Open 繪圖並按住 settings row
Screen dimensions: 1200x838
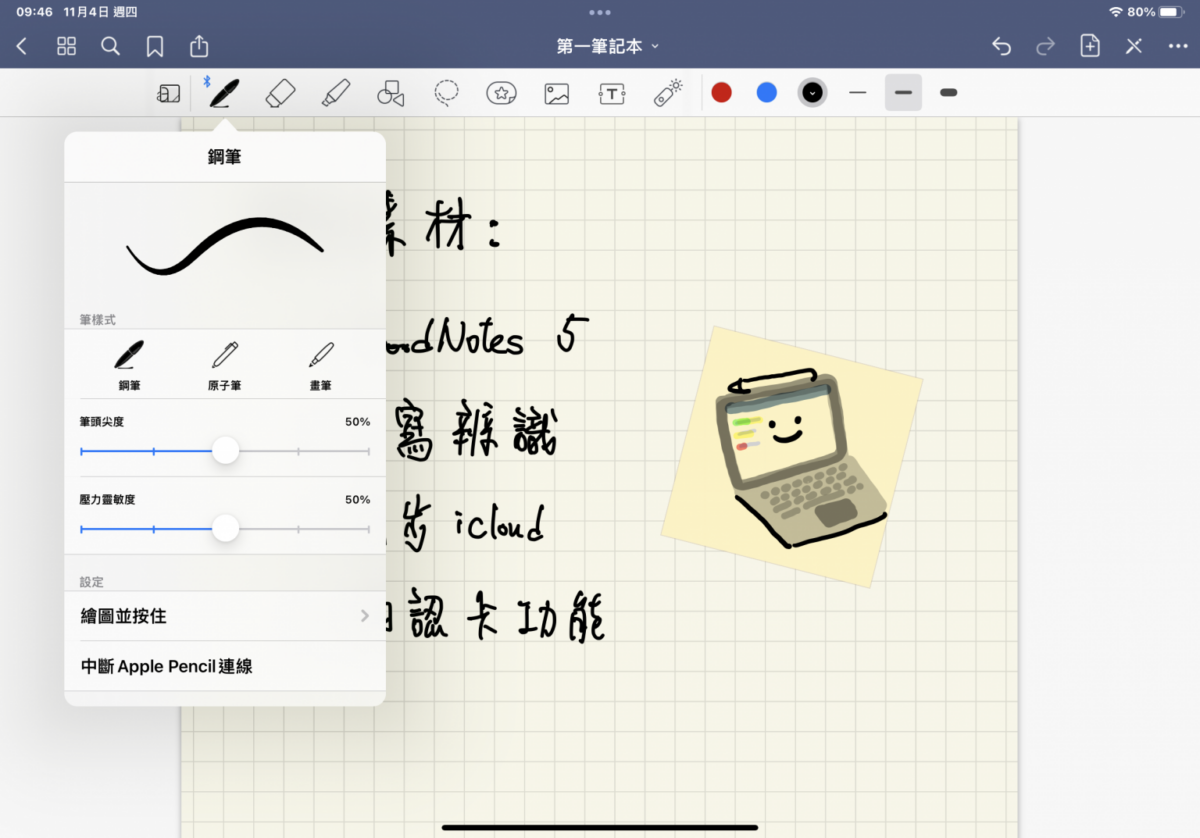[x=225, y=616]
